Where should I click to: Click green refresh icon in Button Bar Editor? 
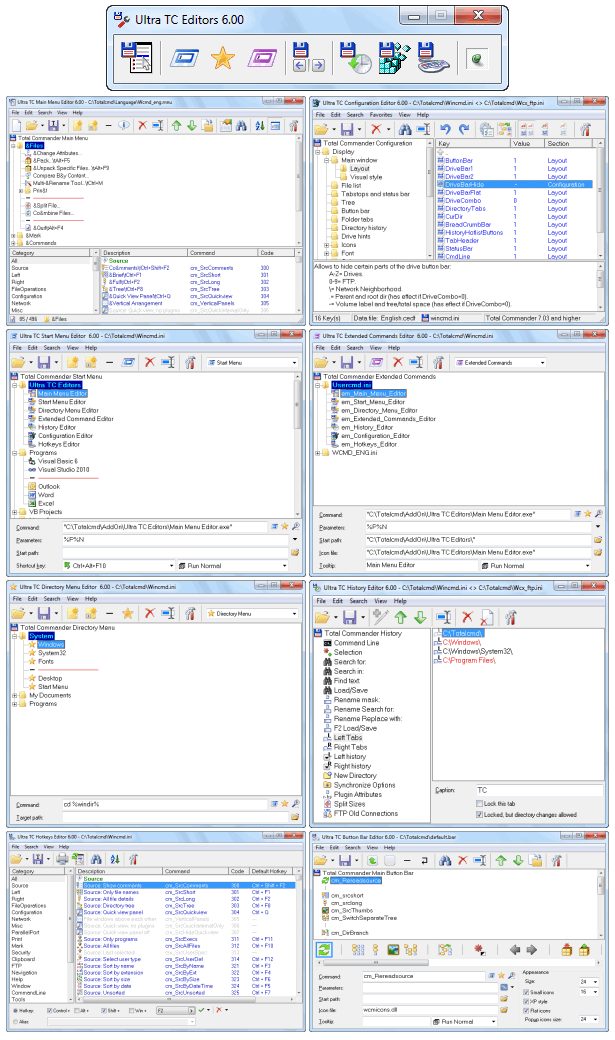point(324,949)
